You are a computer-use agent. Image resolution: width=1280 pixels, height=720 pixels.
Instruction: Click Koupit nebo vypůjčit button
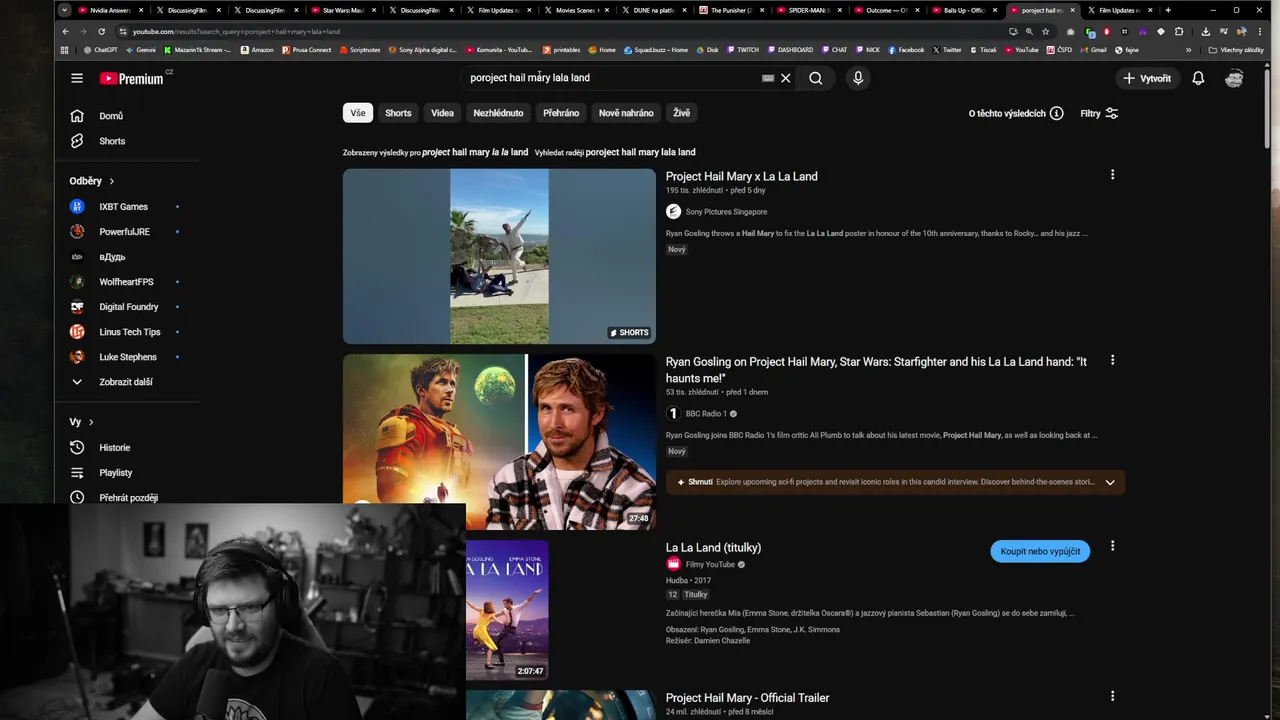pos(1040,551)
